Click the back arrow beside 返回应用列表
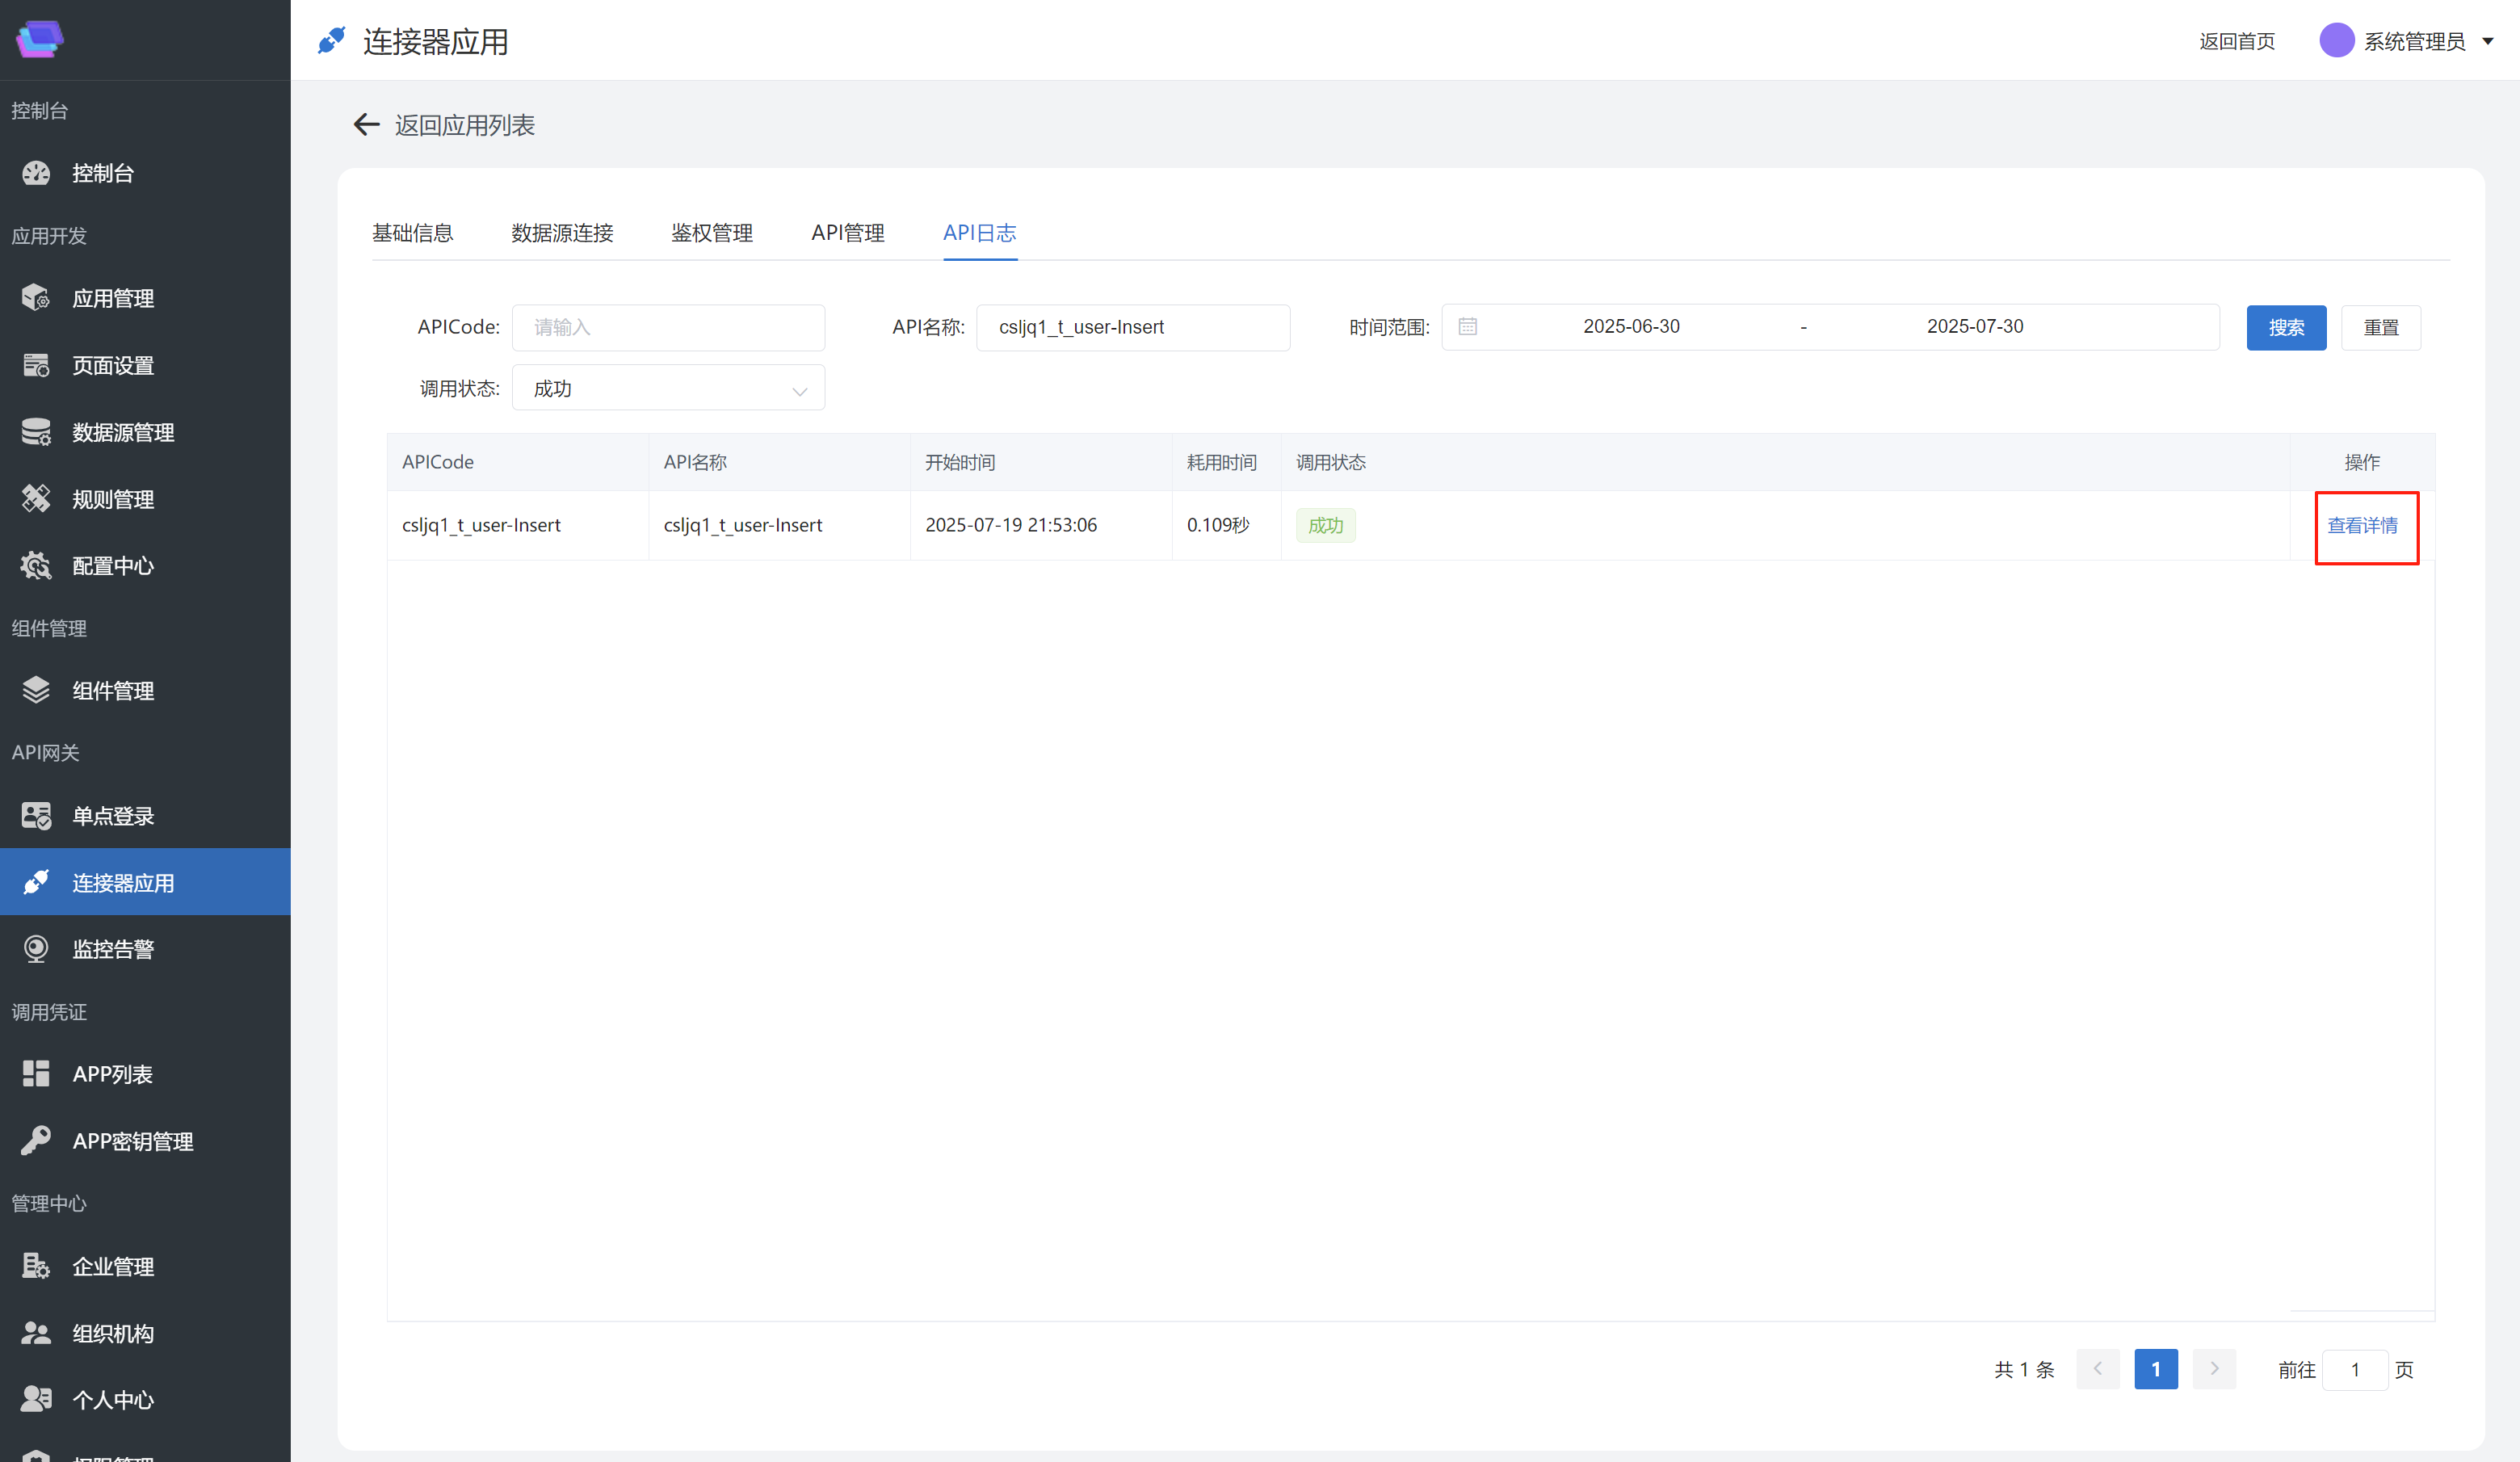The image size is (2520, 1462). pos(366,124)
